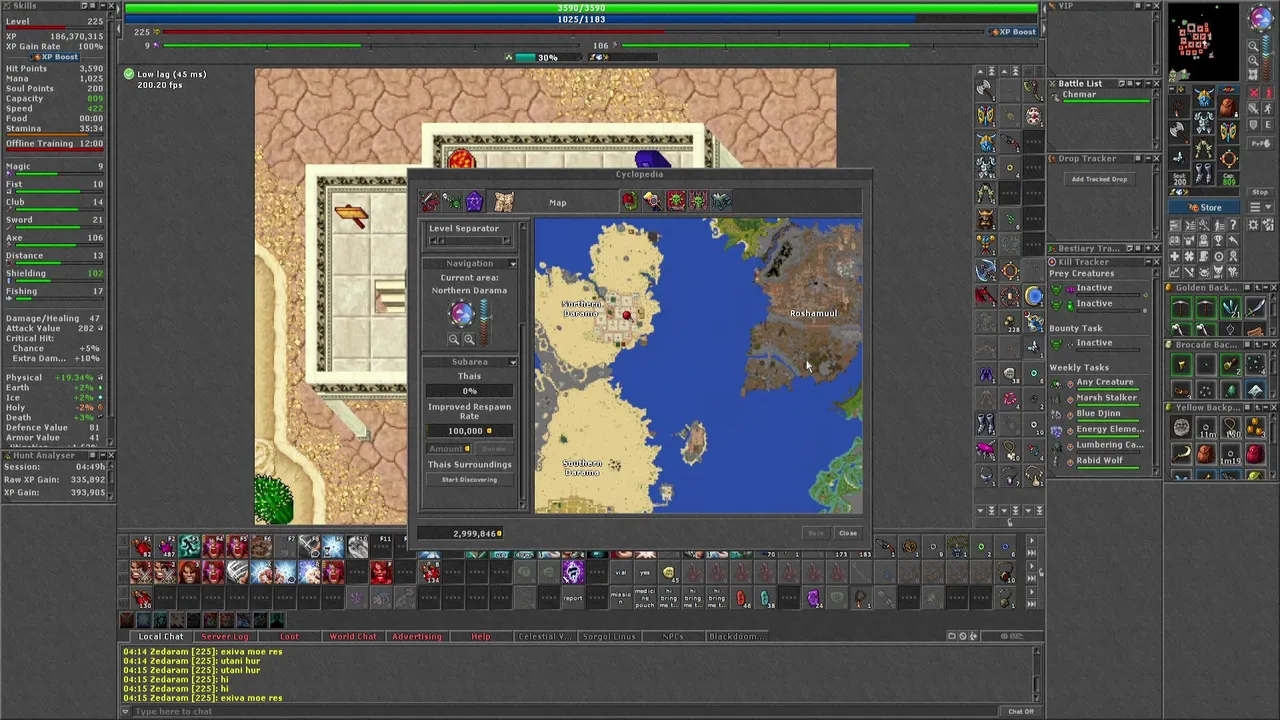This screenshot has width=1280, height=720.
Task: Click the Add Tracked Drop button
Action: click(1100, 179)
